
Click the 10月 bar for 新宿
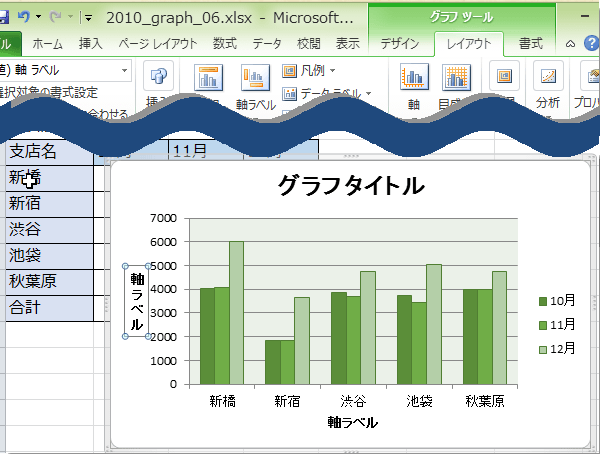(272, 362)
